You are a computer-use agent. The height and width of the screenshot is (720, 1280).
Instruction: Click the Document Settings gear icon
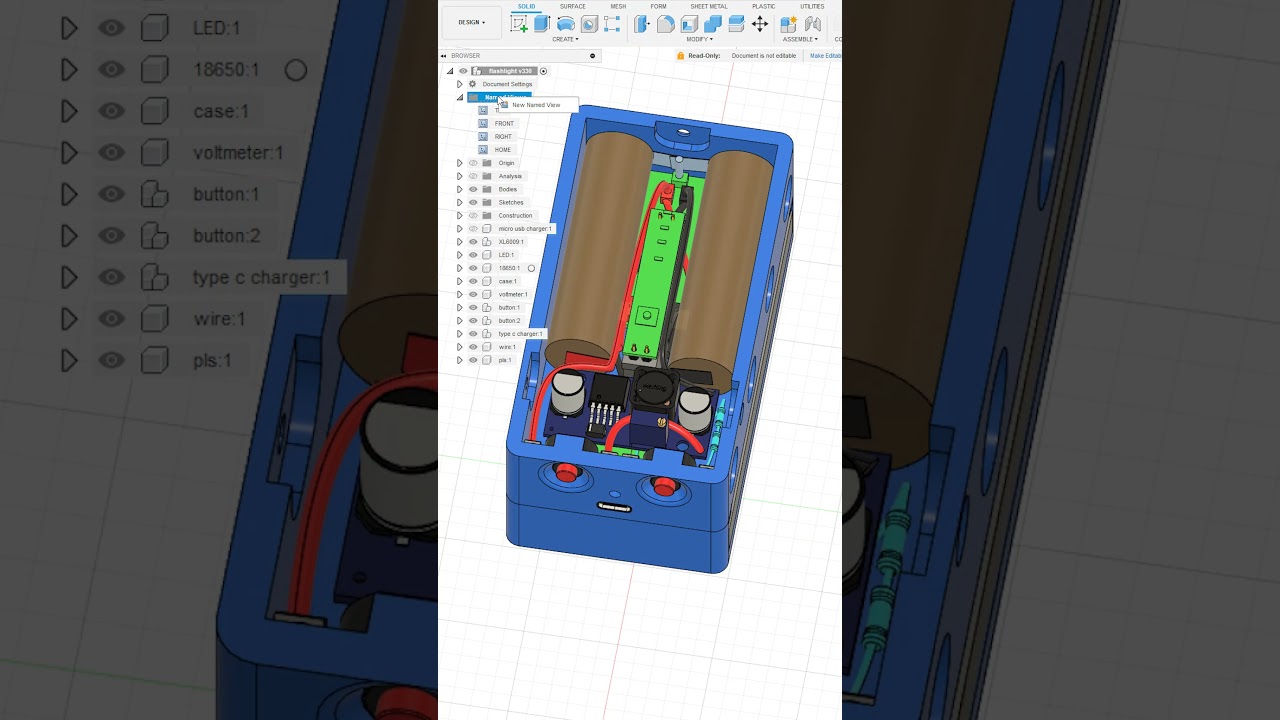click(473, 84)
